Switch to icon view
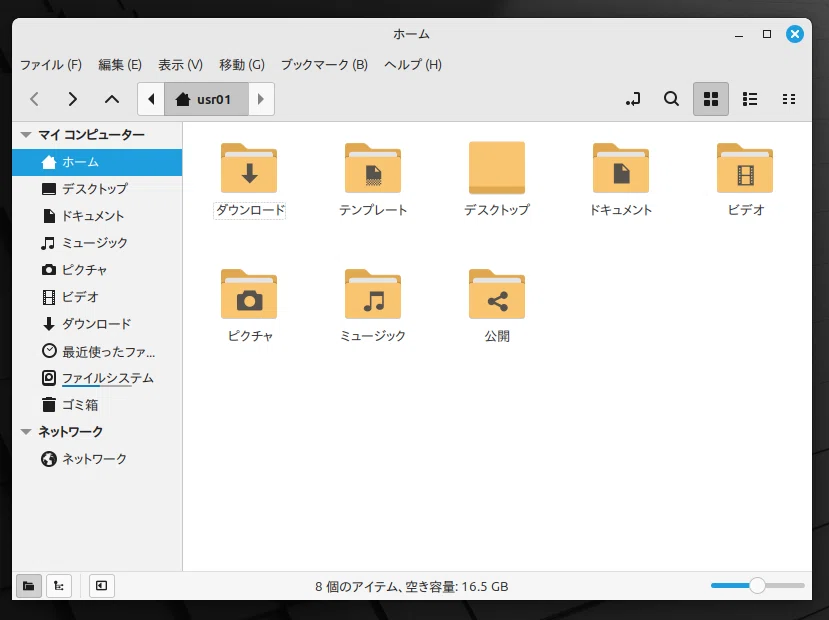The width and height of the screenshot is (829, 620). (711, 99)
